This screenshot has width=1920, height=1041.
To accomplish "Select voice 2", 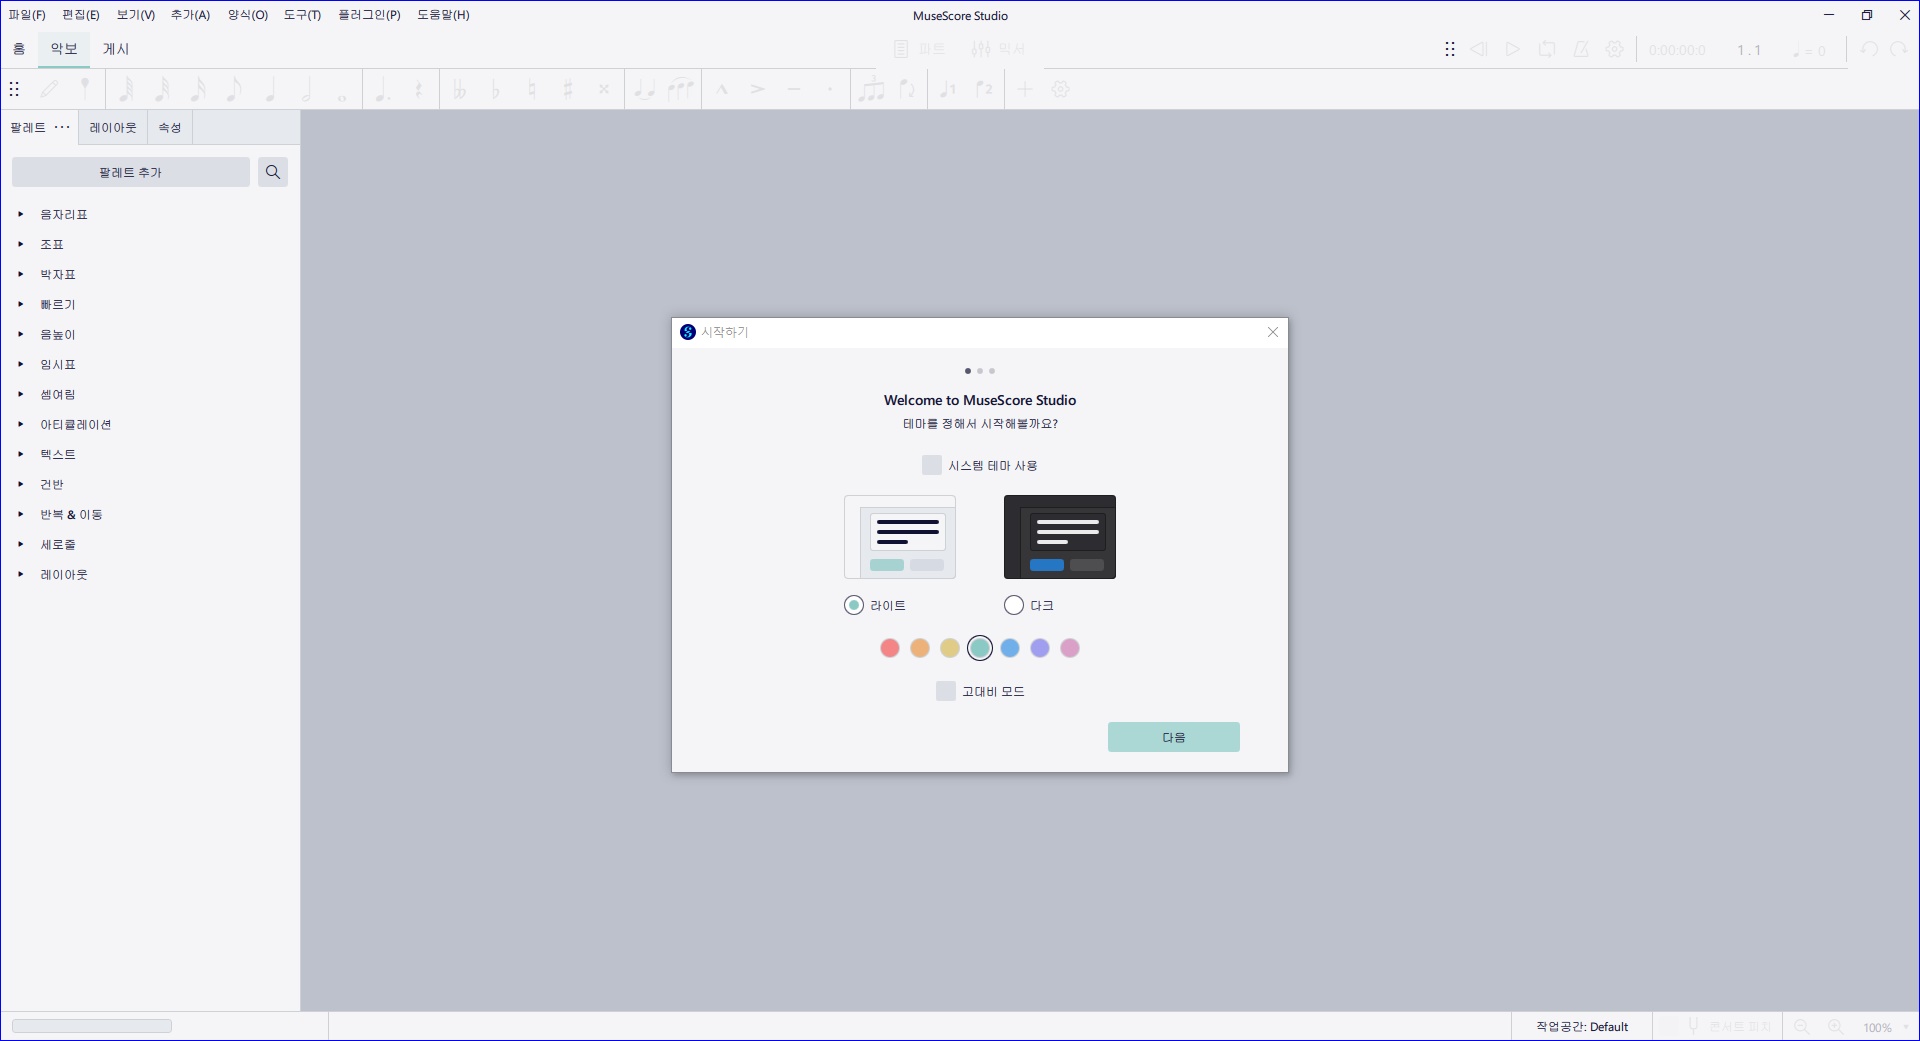I will tap(984, 89).
